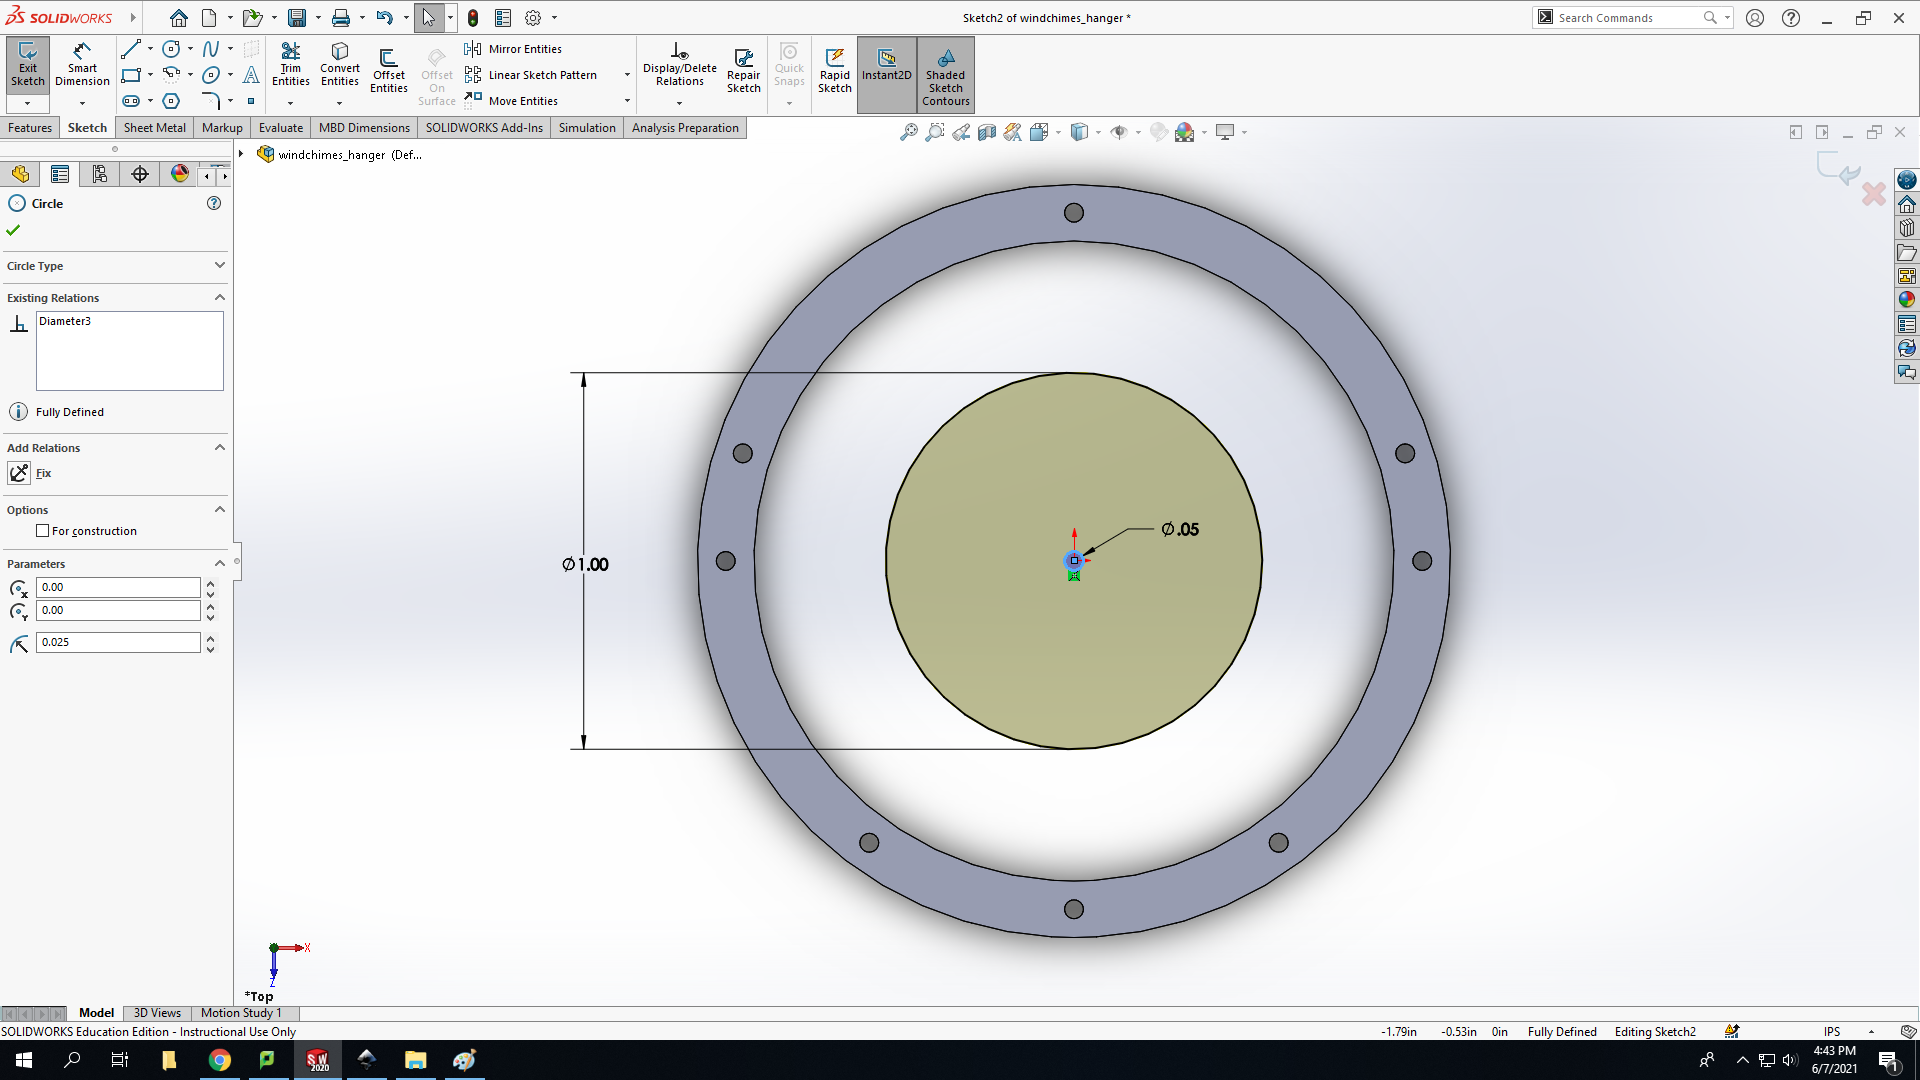Click the Exit Sketch icon

click(28, 66)
